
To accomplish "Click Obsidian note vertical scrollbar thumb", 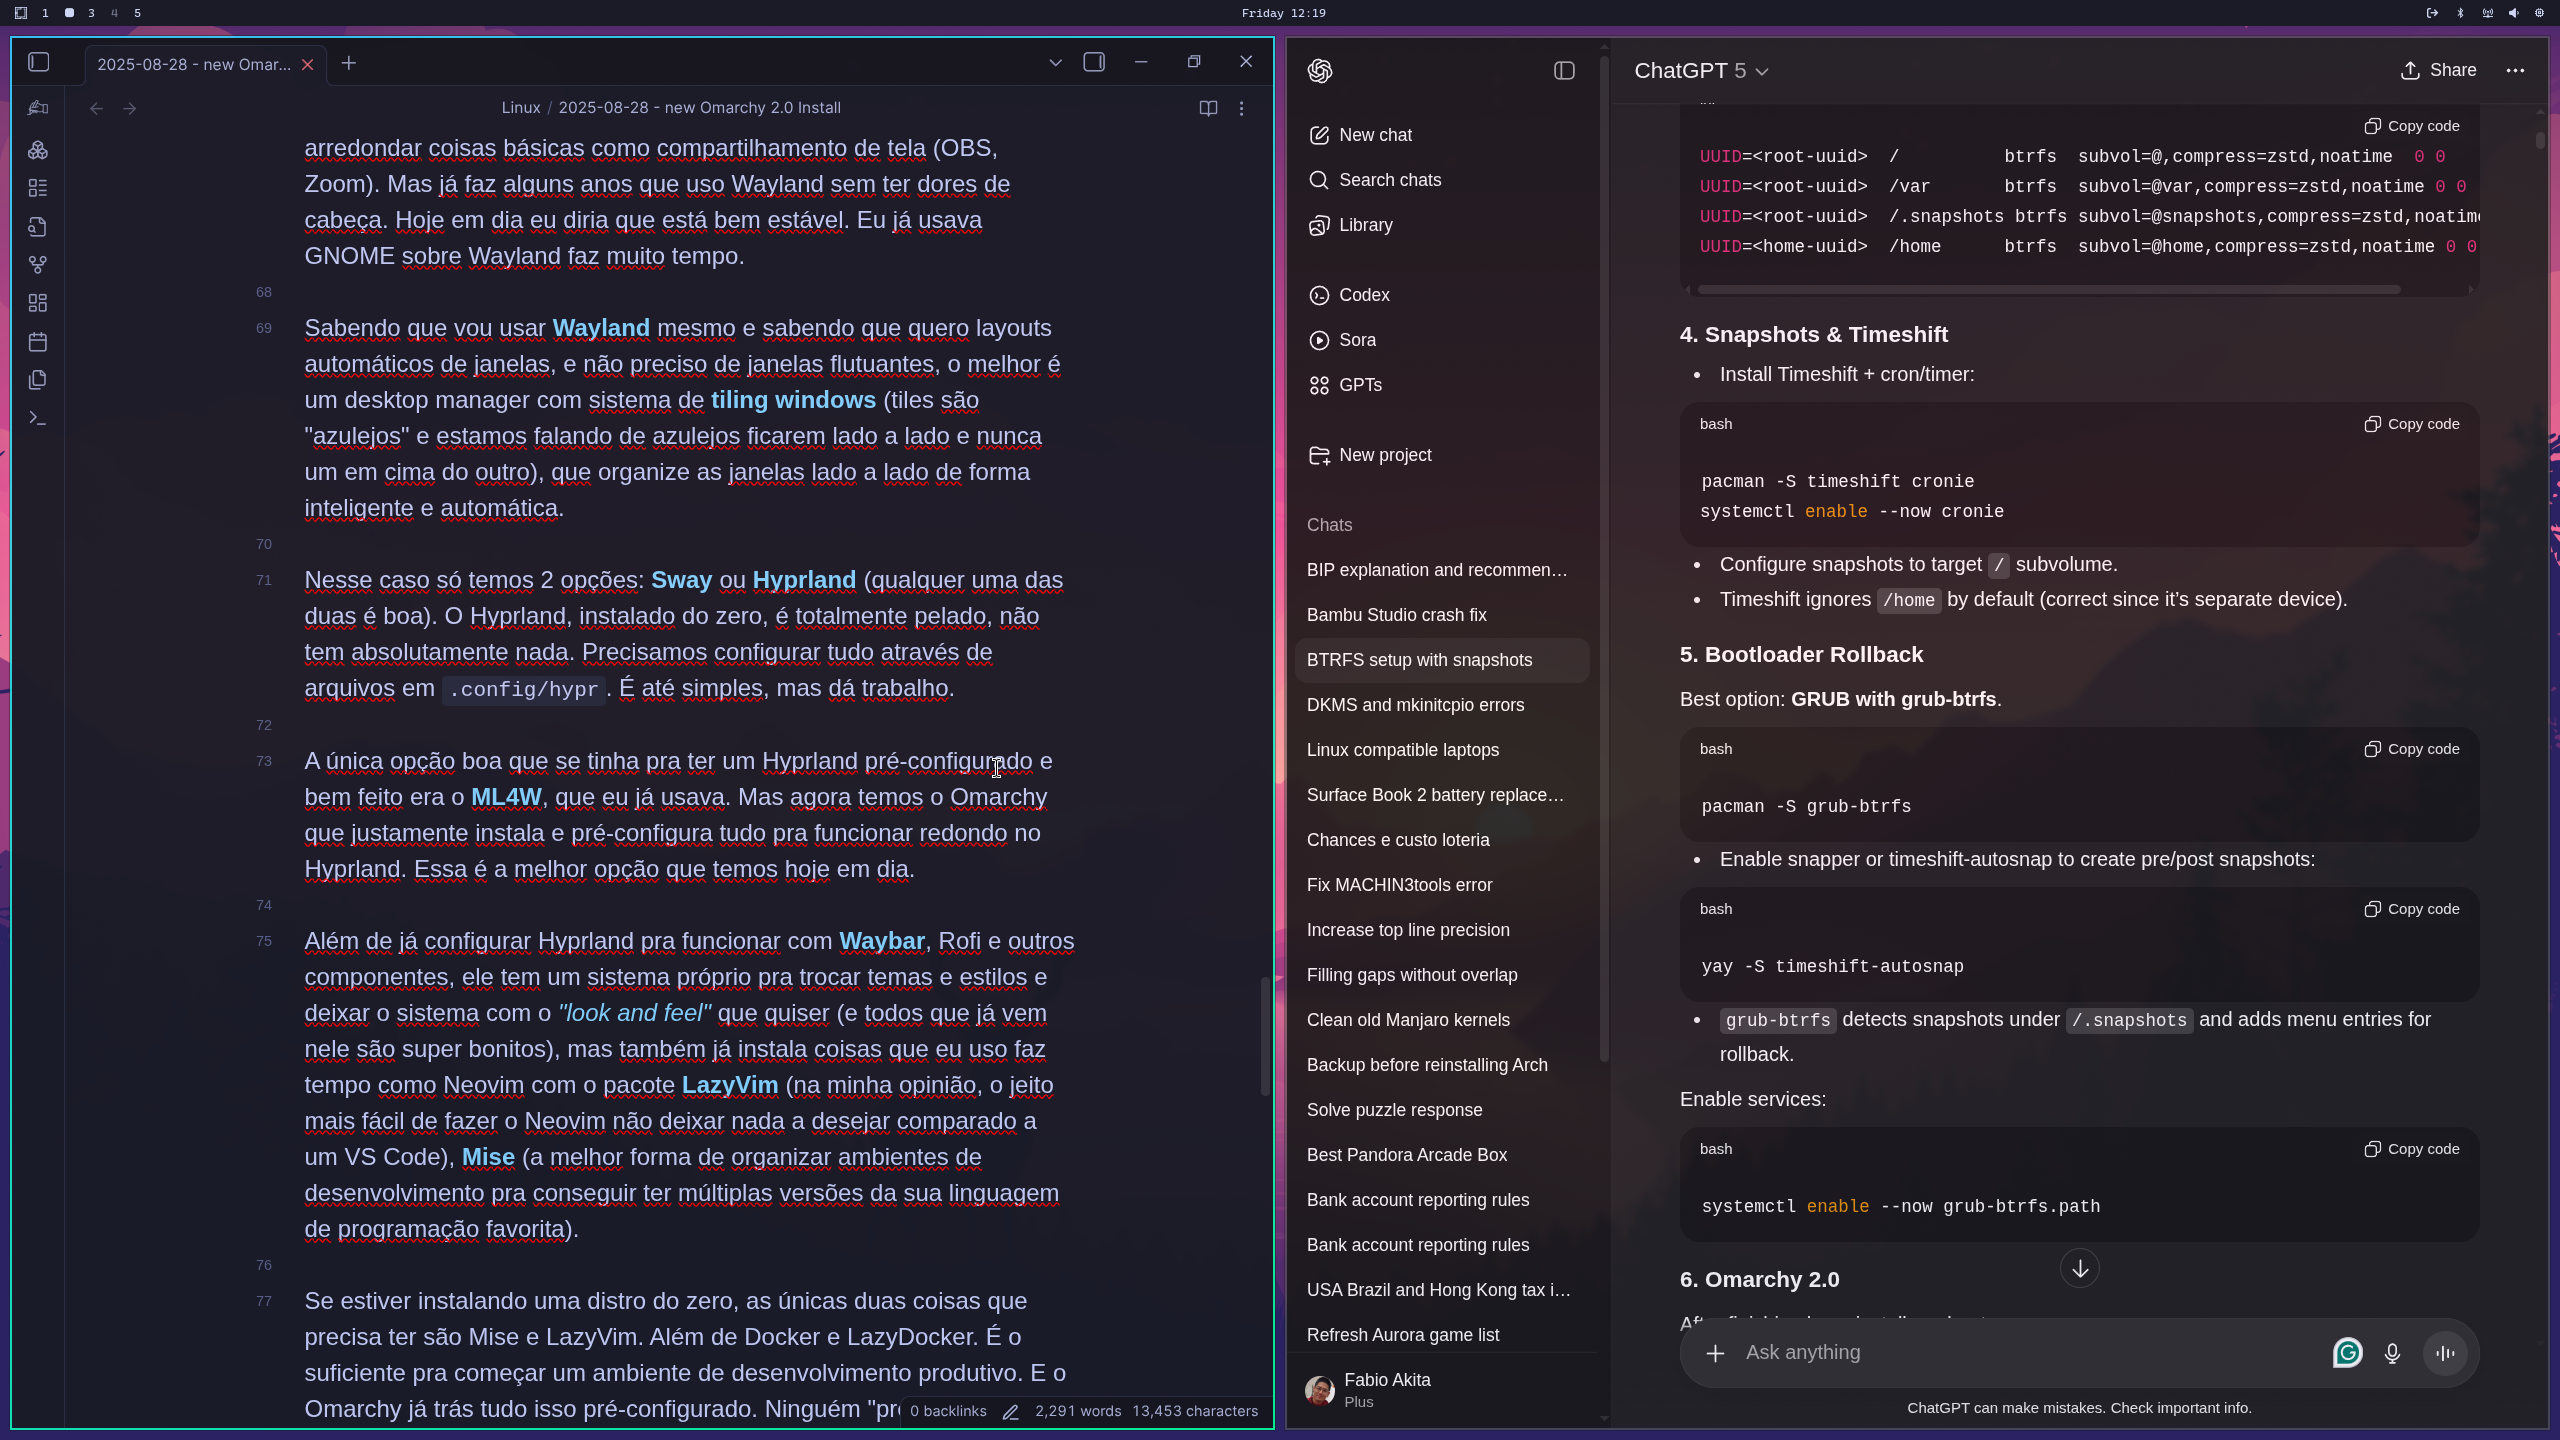I will click(x=1264, y=1036).
